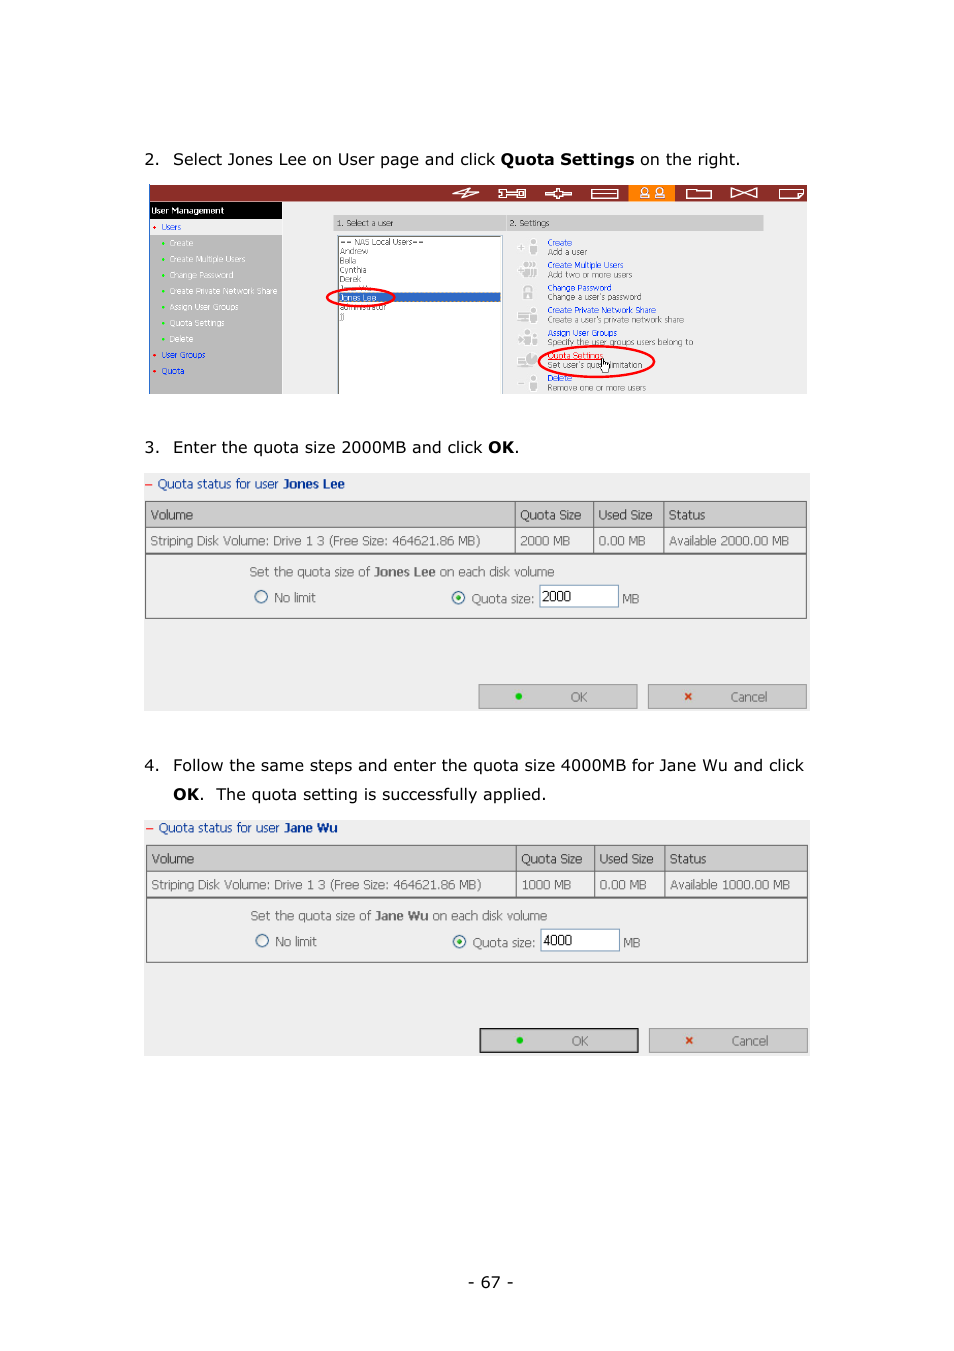Click the Change Password padlock icon
The height and width of the screenshot is (1351, 954).
pos(529,292)
